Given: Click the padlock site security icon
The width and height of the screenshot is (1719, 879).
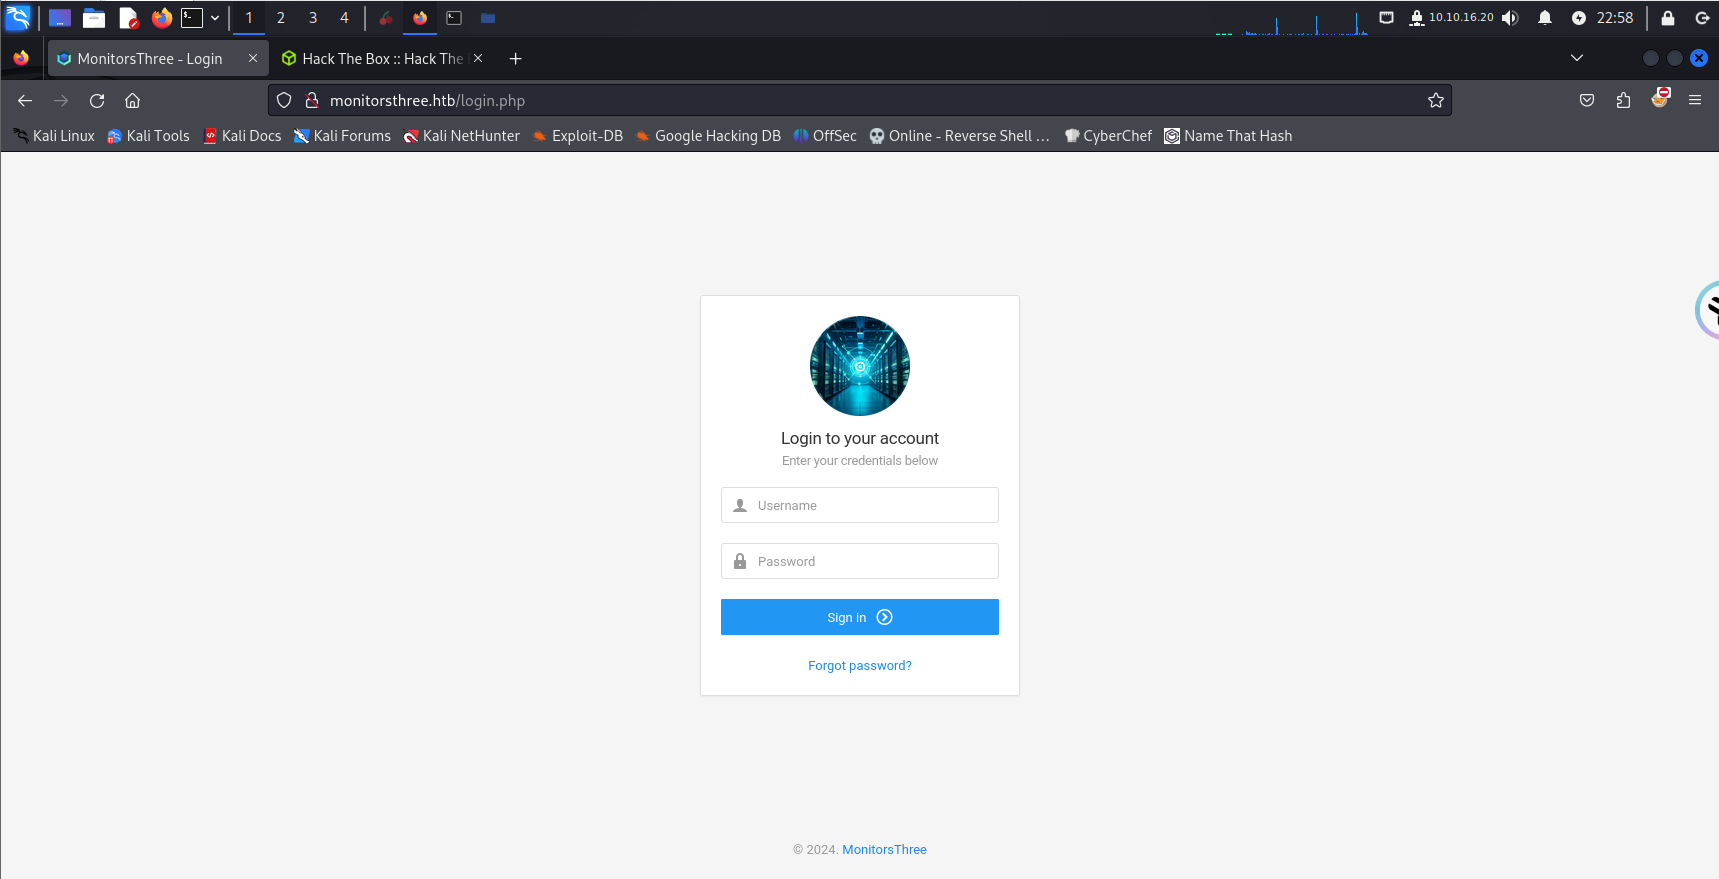Looking at the screenshot, I should click(312, 100).
